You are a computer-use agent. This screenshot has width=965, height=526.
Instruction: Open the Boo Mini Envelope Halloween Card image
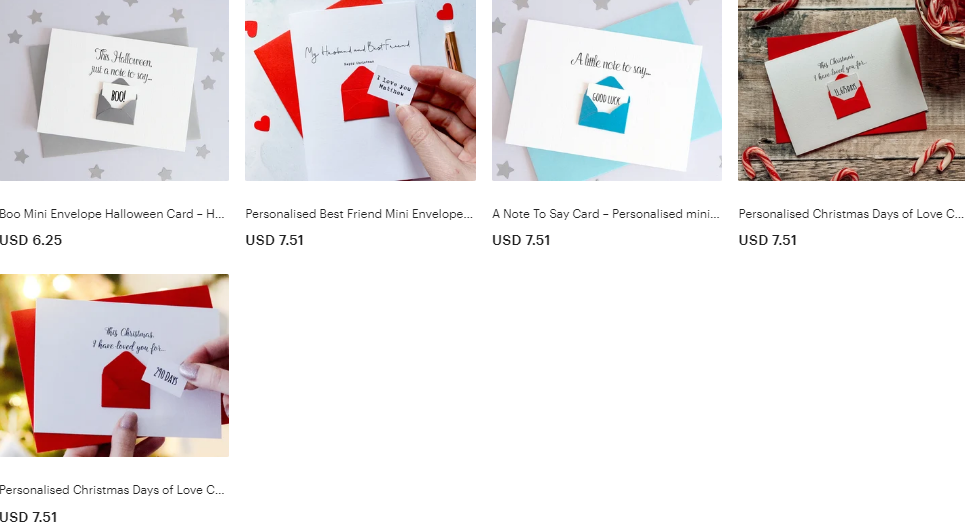click(x=114, y=90)
